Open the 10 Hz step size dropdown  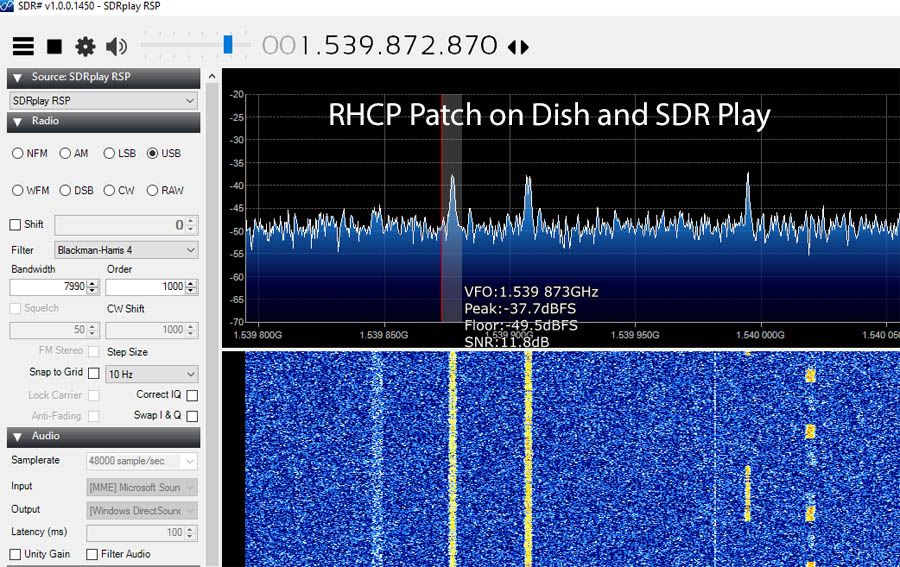pyautogui.click(x=152, y=374)
